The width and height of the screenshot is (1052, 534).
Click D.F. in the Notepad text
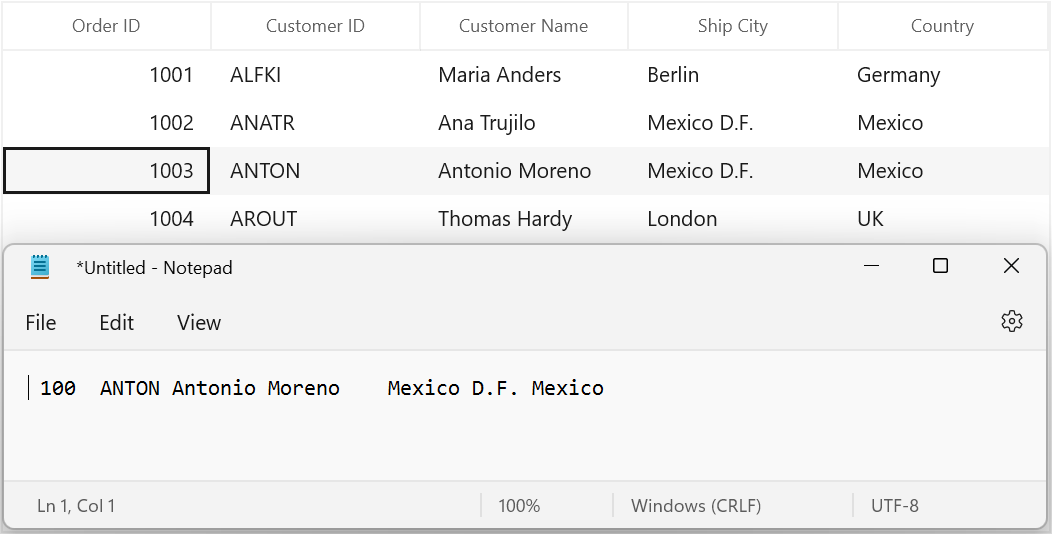[495, 388]
